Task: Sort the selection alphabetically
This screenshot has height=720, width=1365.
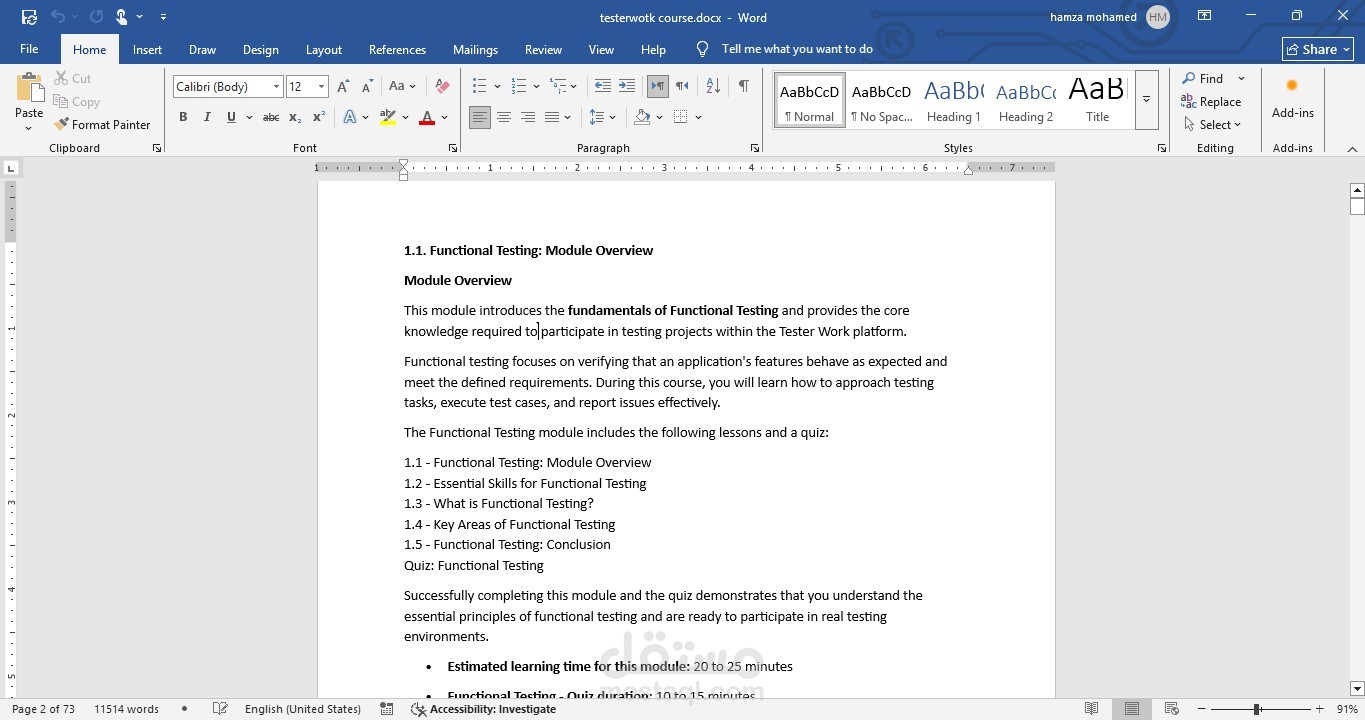Action: pos(714,87)
